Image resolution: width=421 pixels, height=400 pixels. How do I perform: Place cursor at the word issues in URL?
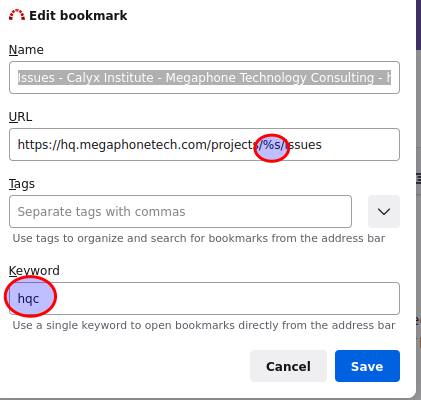tap(304, 145)
